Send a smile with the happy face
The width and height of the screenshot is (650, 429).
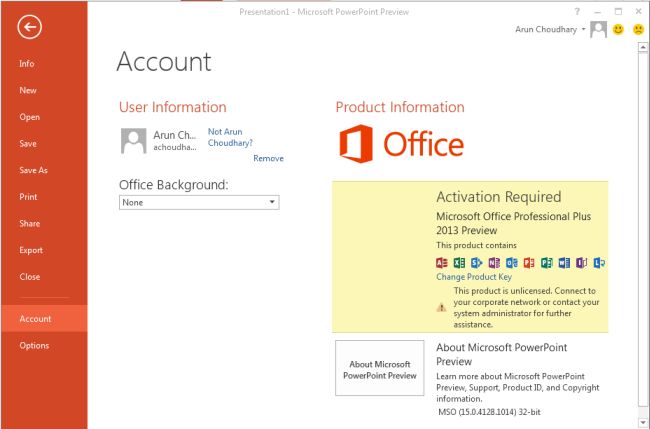618,29
